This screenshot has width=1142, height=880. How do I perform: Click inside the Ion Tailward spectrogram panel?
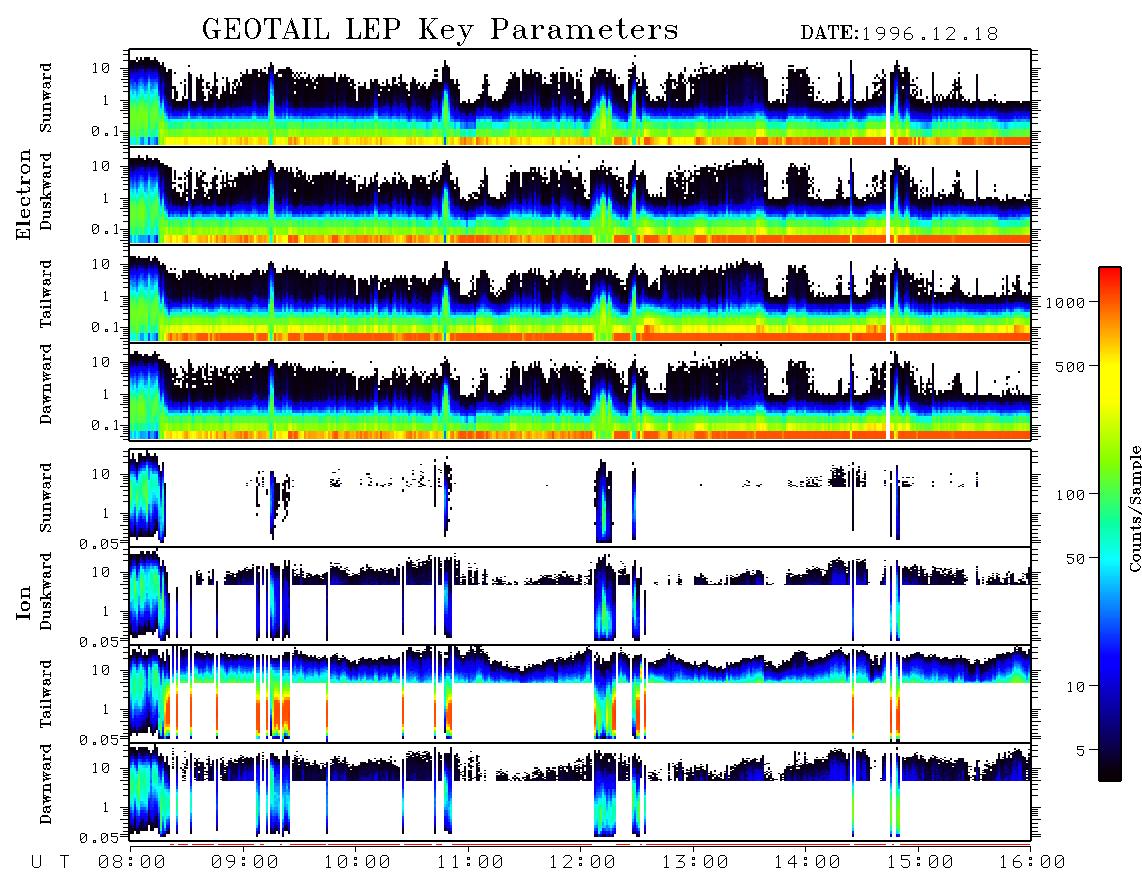click(580, 694)
